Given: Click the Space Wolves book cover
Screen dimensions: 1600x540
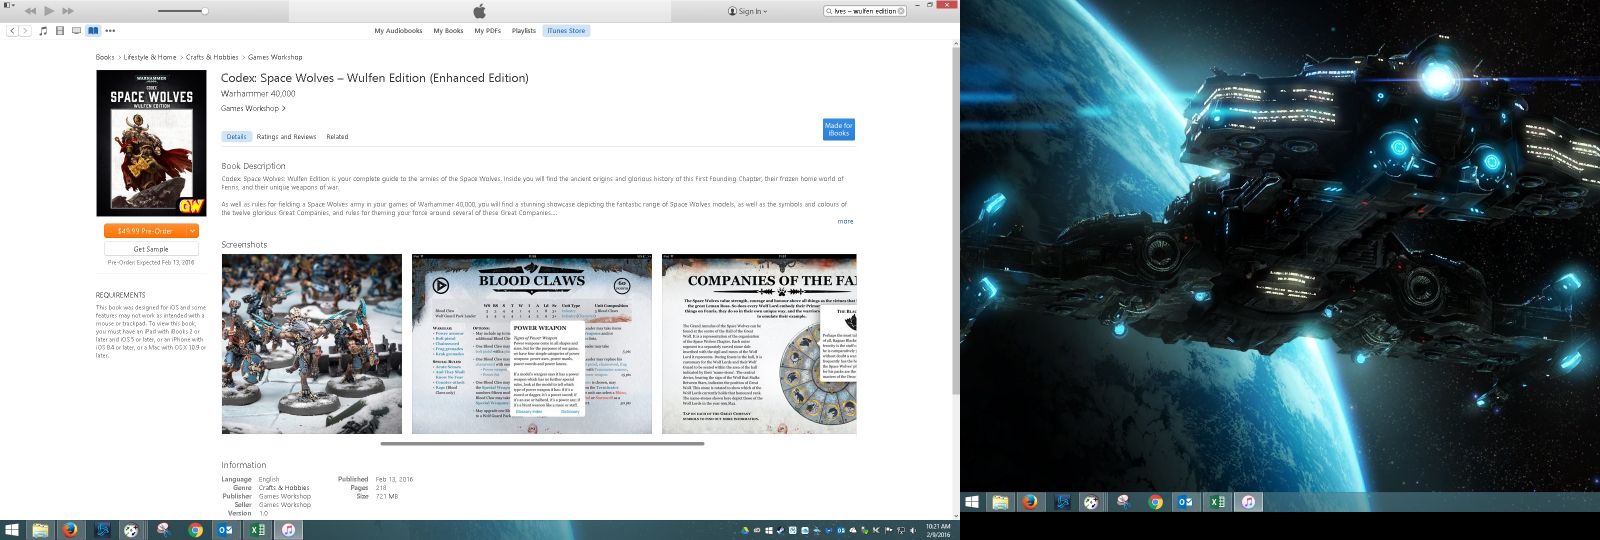Looking at the screenshot, I should point(151,143).
